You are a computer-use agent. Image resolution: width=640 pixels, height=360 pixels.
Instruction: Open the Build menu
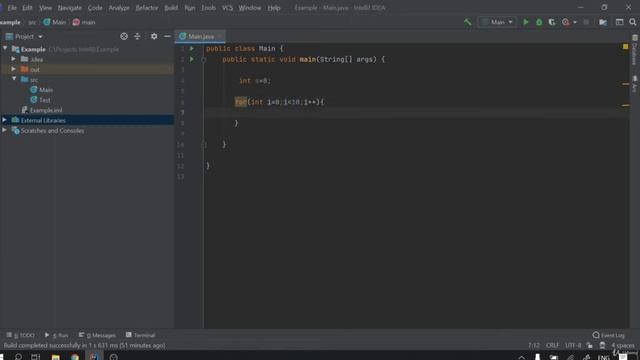coord(171,8)
